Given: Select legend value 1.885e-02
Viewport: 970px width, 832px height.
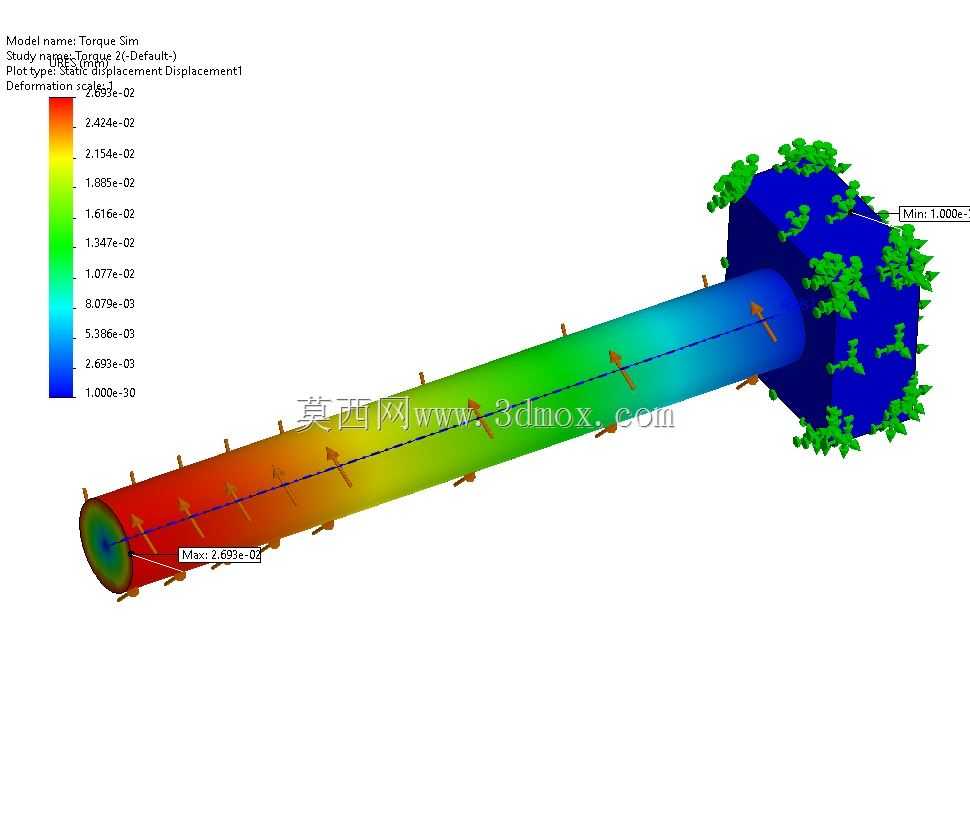Looking at the screenshot, I should coord(109,182).
